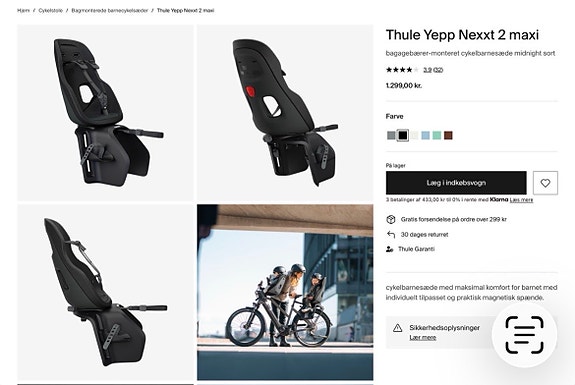Click the 30 dages returret arrow icon
This screenshot has width=575, height=385.
tap(391, 234)
